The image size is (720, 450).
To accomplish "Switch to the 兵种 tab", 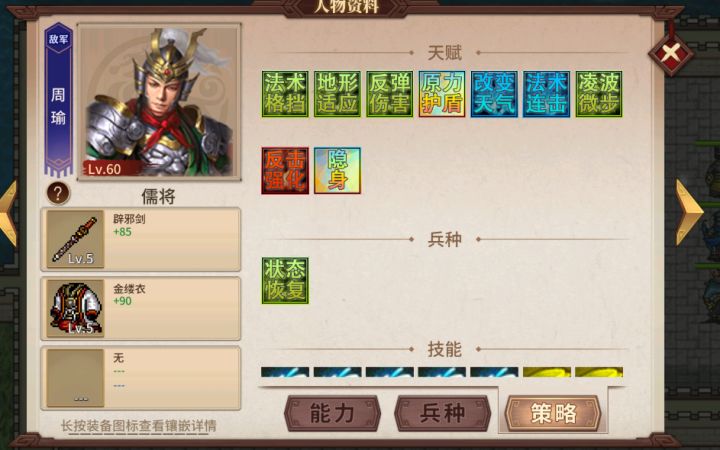I will point(443,413).
